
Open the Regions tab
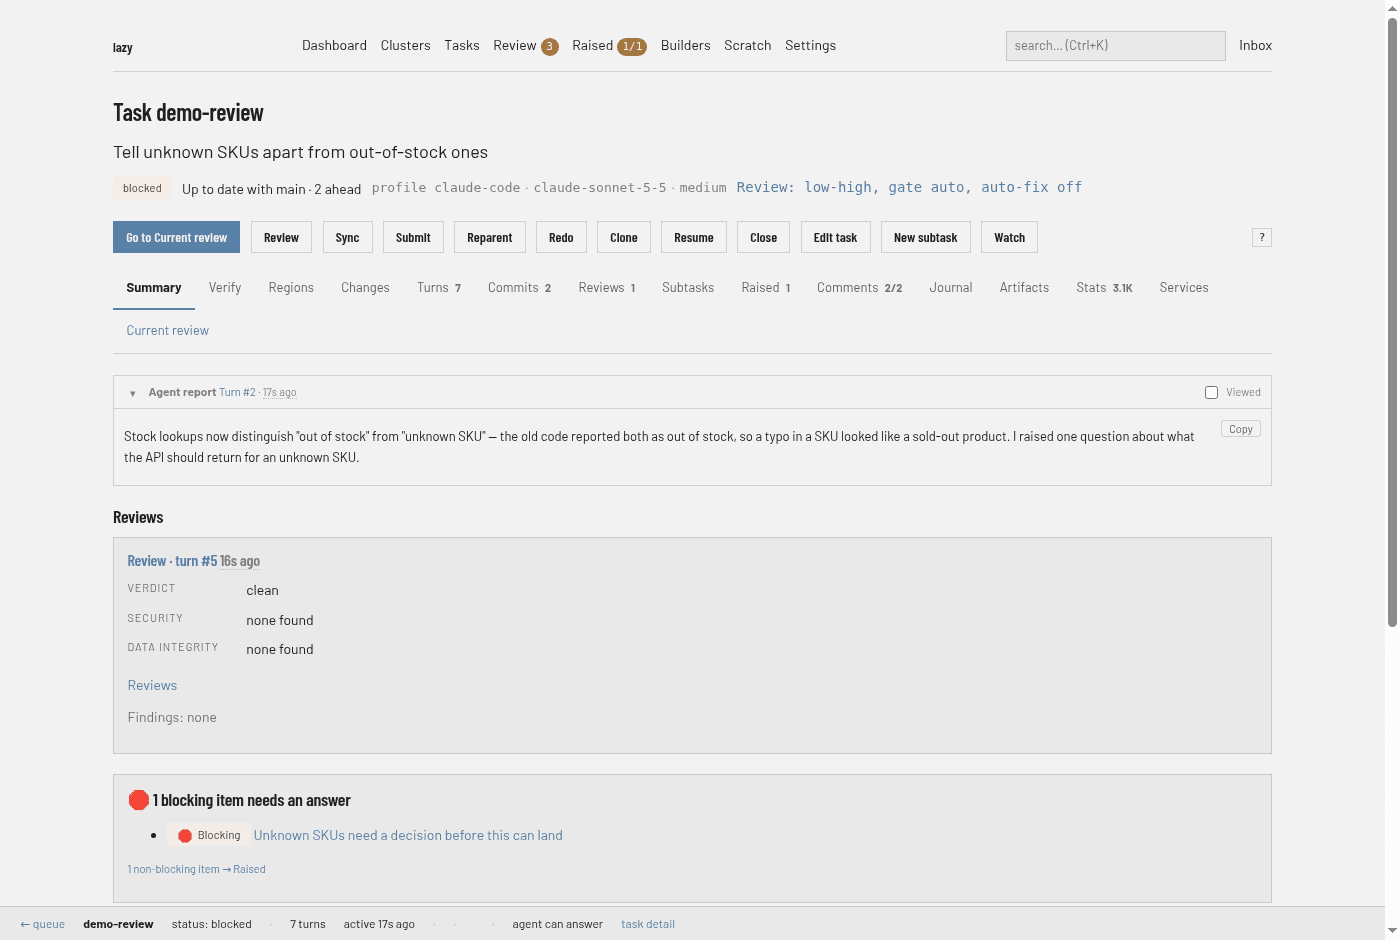pyautogui.click(x=291, y=288)
